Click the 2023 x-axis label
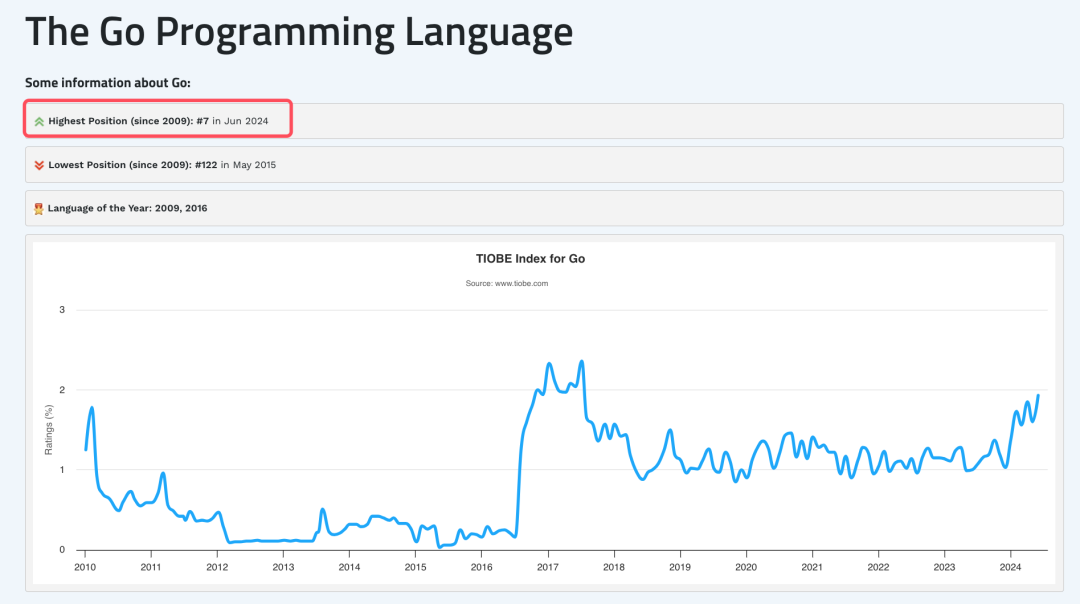This screenshot has width=1080, height=604. tap(944, 567)
